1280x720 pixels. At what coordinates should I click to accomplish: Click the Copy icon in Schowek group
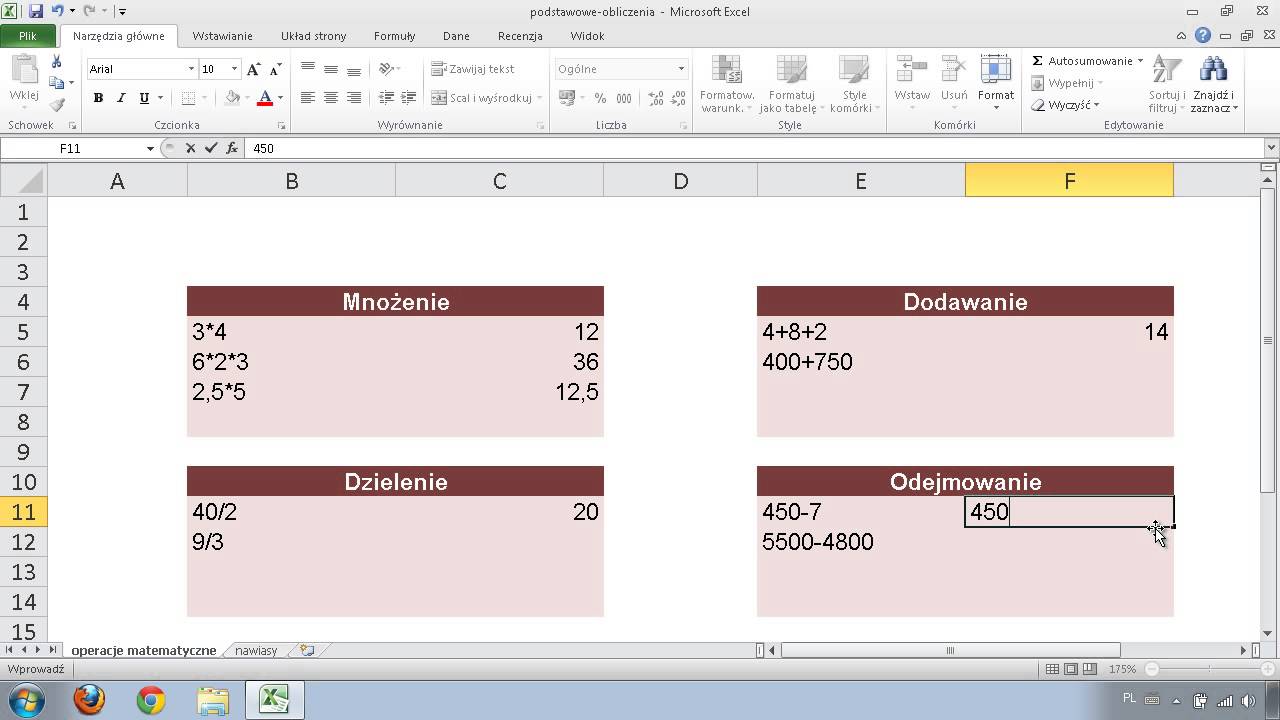coord(56,83)
